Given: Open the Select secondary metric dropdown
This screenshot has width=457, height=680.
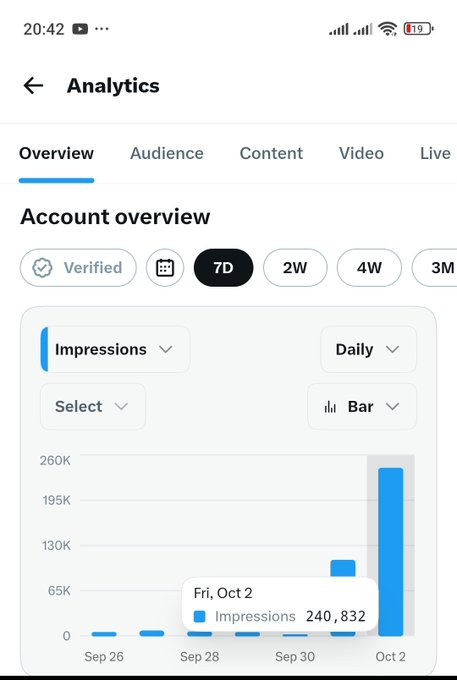Looking at the screenshot, I should point(93,406).
